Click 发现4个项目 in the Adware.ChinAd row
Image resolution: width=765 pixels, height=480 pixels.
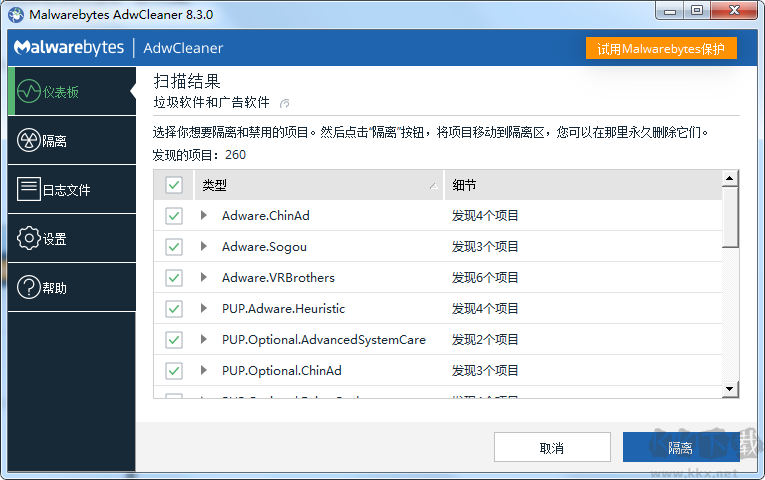[484, 216]
